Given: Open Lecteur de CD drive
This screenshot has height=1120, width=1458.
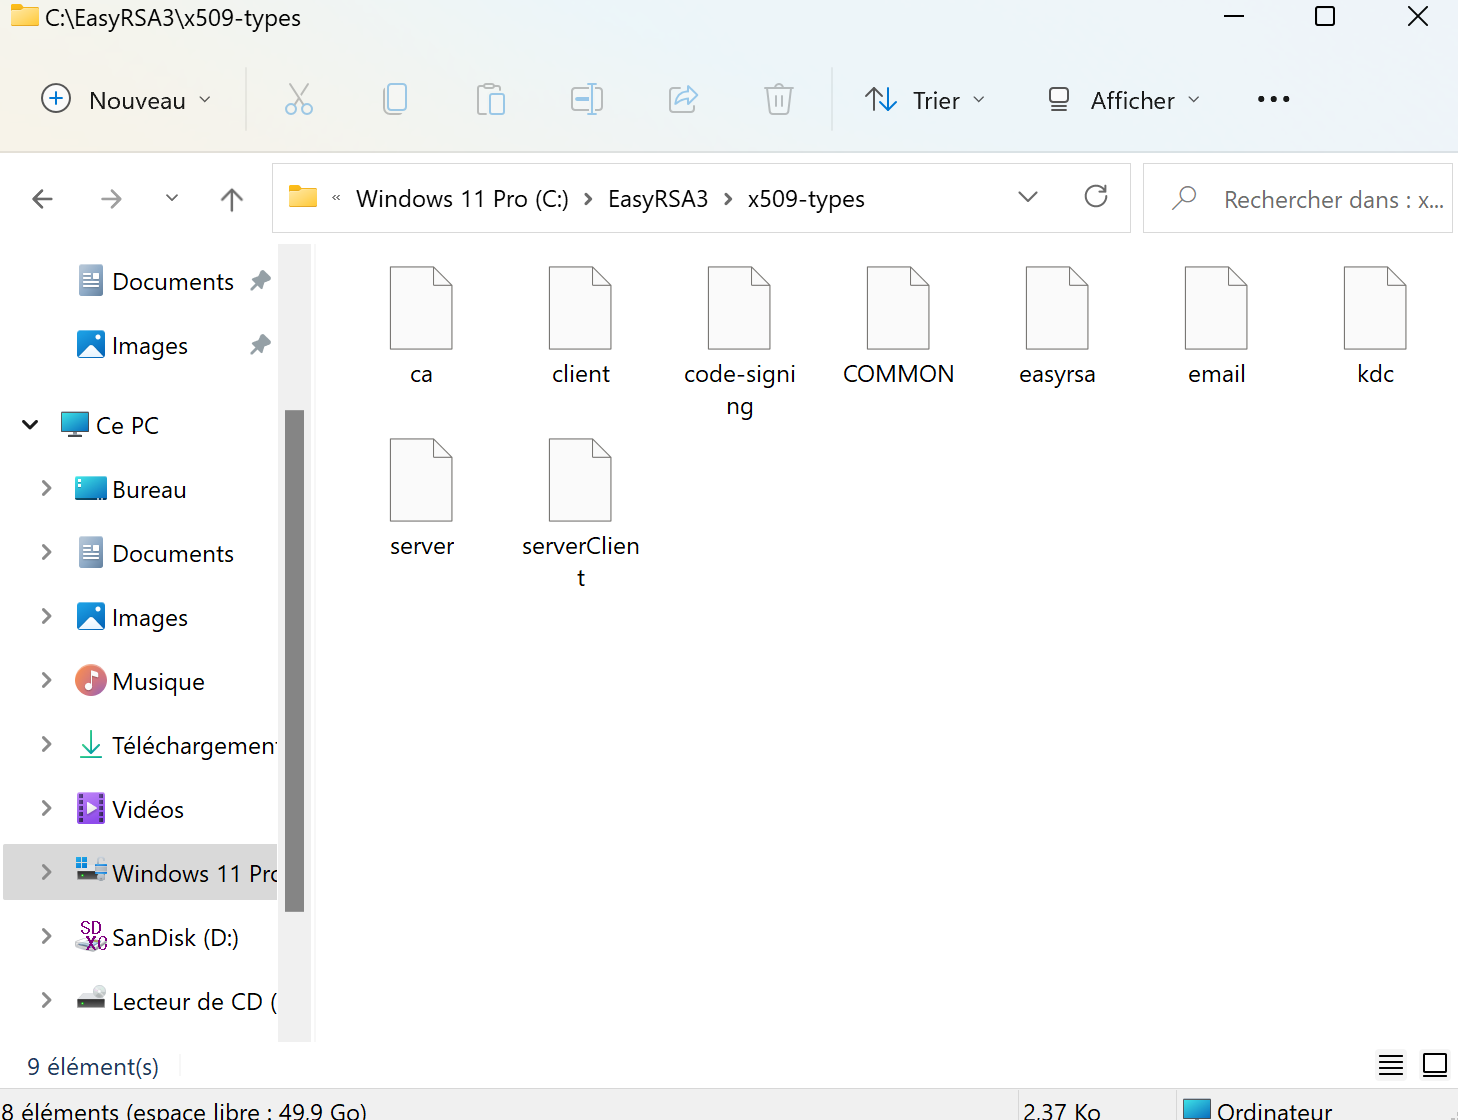Looking at the screenshot, I should pyautogui.click(x=176, y=1001).
